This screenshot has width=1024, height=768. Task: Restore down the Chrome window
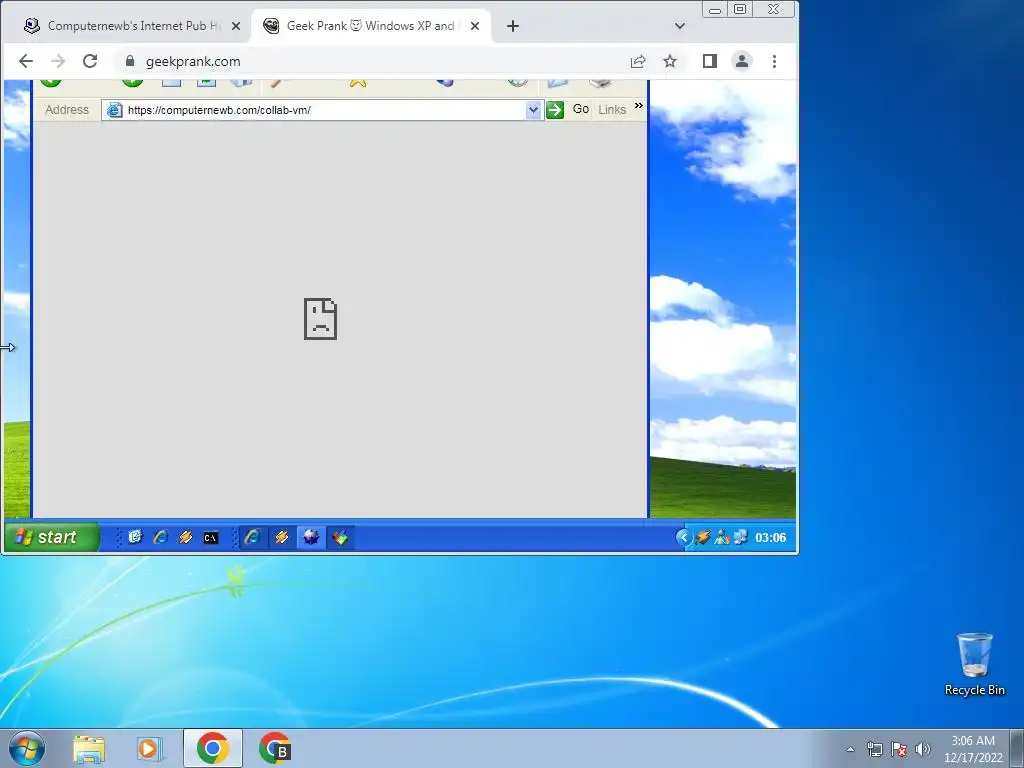[740, 9]
